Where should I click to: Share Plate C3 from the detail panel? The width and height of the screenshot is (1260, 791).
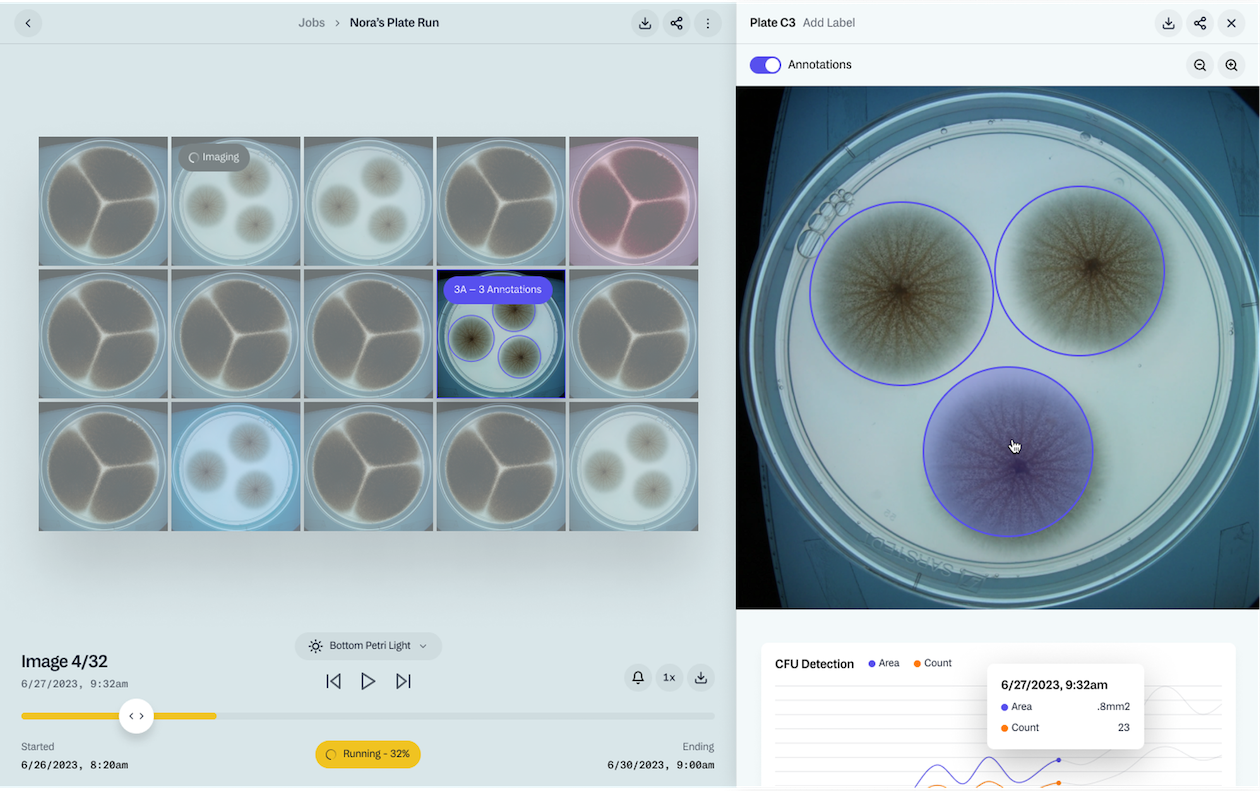pyautogui.click(x=1200, y=23)
